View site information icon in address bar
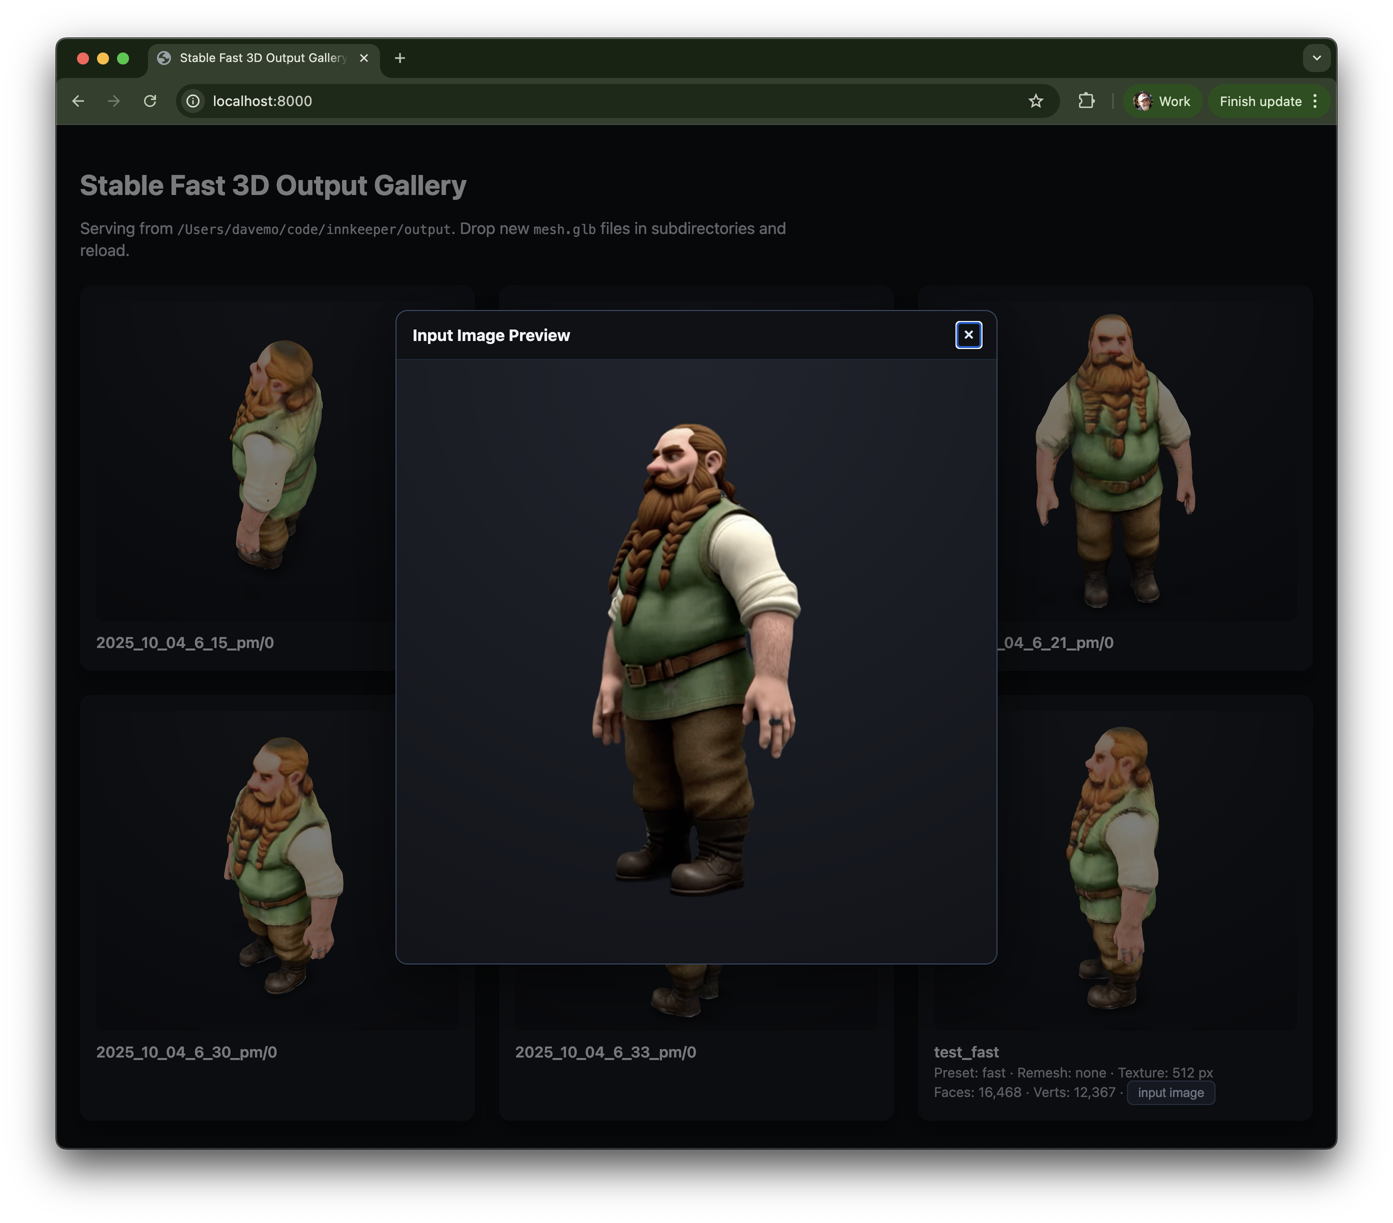1393x1223 pixels. (193, 101)
